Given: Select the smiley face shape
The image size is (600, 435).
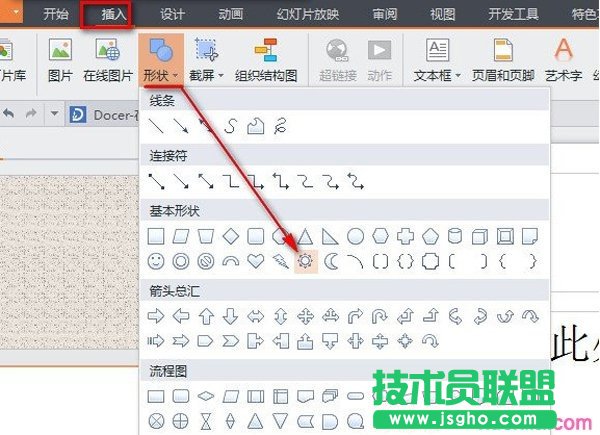Looking at the screenshot, I should coord(156,262).
